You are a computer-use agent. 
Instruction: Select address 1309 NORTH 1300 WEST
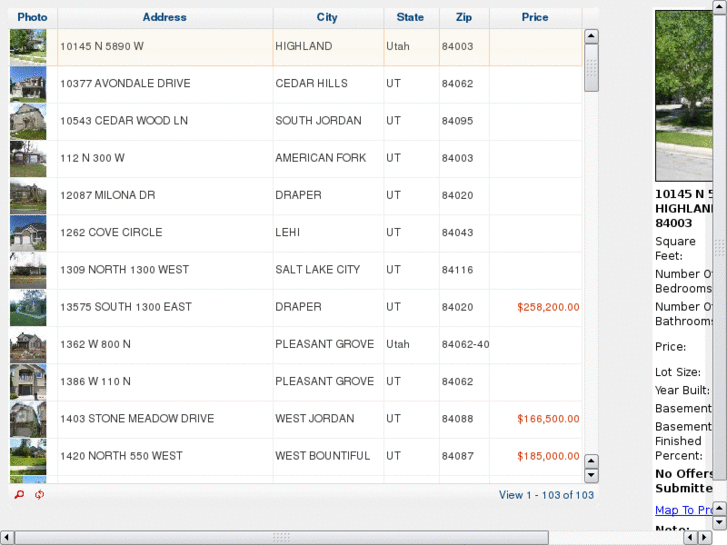point(125,269)
